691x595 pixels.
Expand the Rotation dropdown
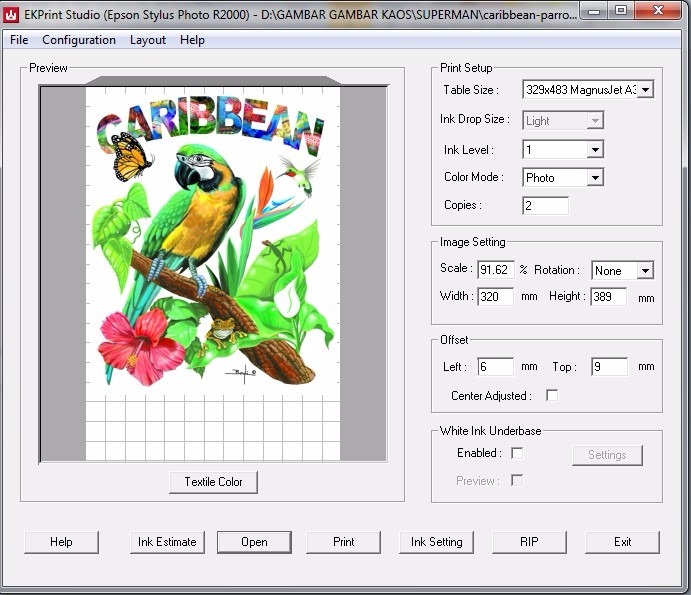tap(645, 270)
